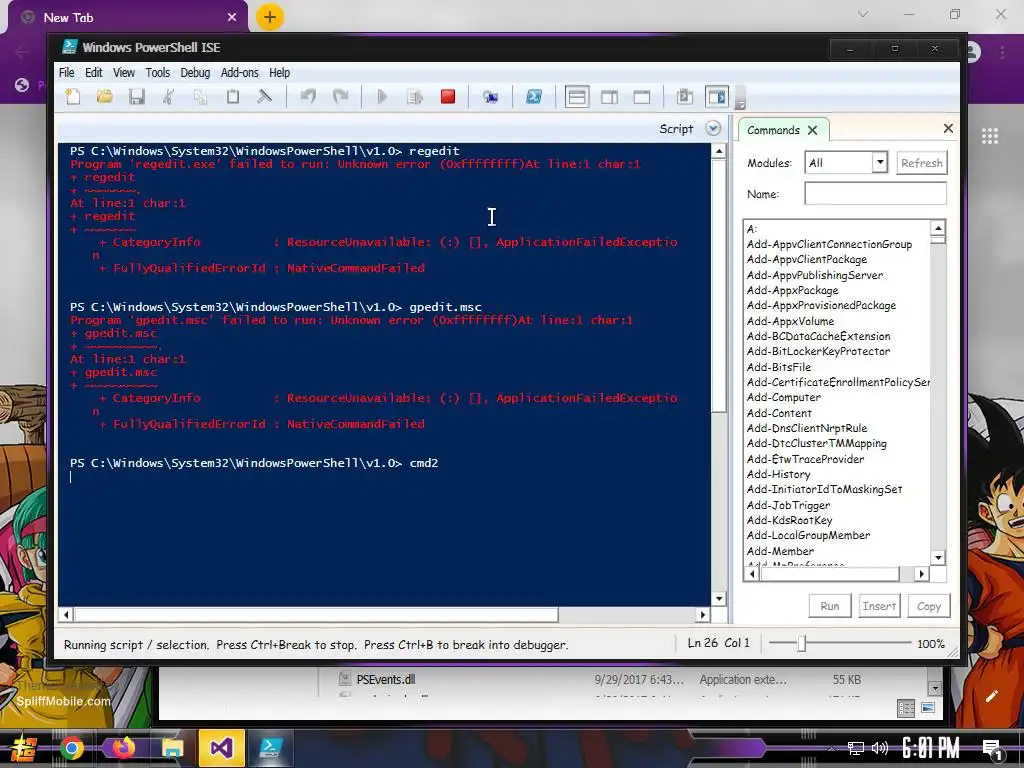Undo with the left curved arrow icon
The height and width of the screenshot is (768, 1024).
click(308, 97)
